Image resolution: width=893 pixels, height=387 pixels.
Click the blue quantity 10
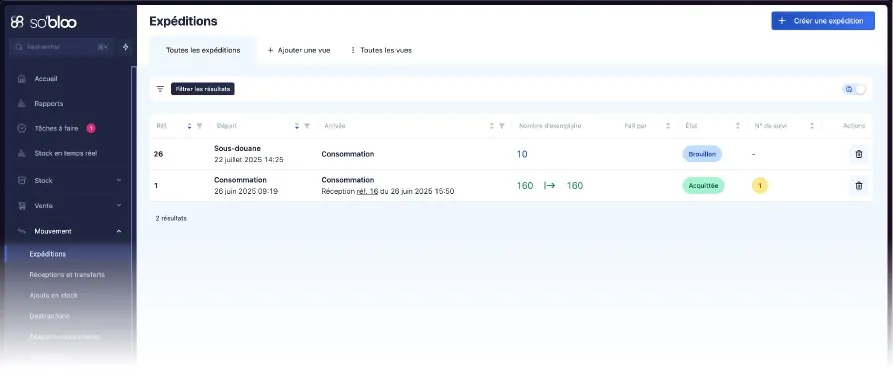point(522,154)
